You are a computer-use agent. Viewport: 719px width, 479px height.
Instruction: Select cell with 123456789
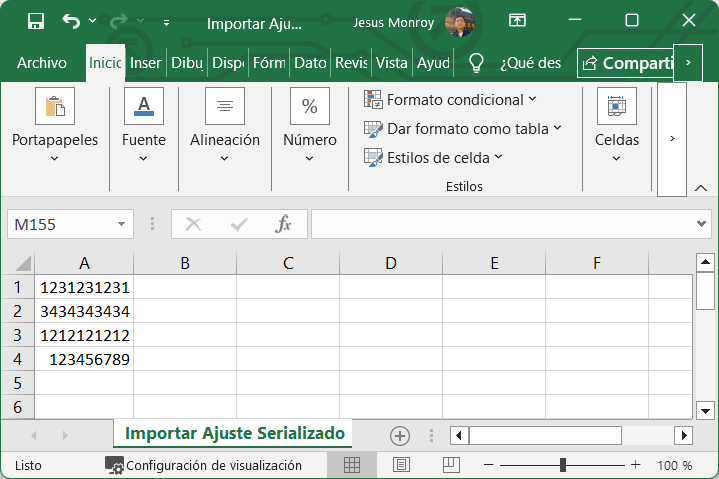point(84,359)
